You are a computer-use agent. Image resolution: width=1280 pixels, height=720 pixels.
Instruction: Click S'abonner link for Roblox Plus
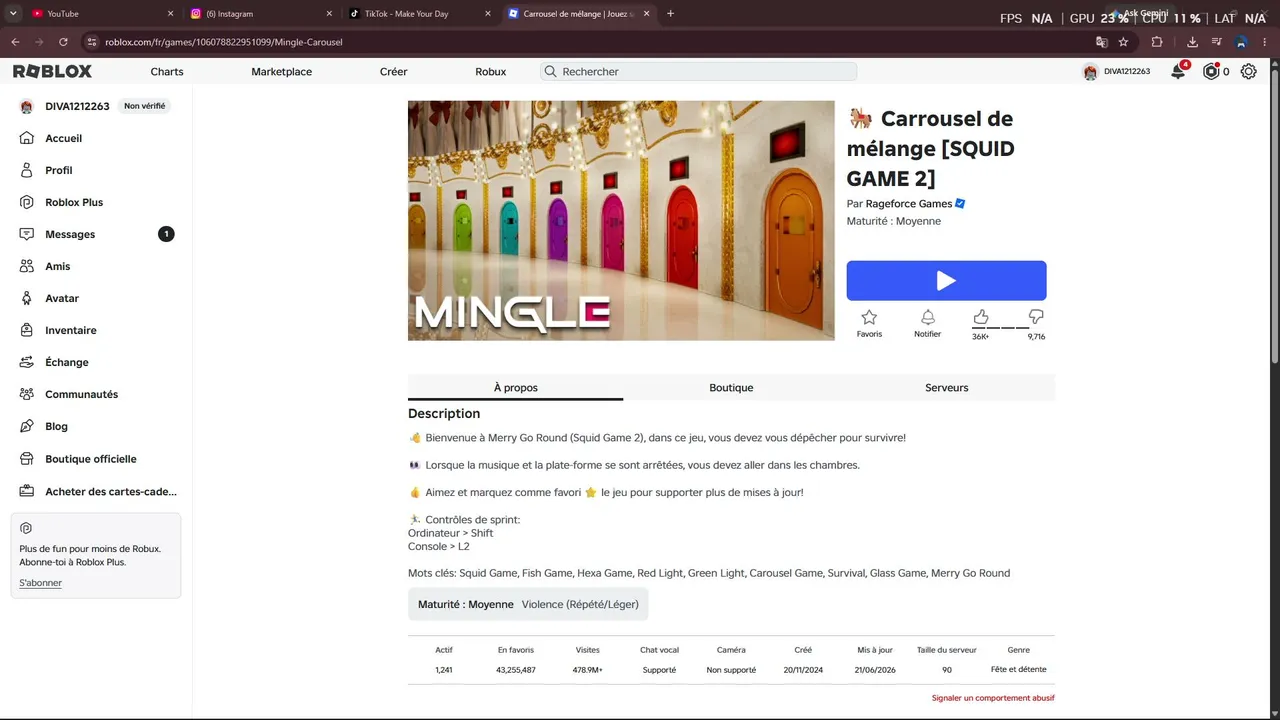[x=40, y=583]
